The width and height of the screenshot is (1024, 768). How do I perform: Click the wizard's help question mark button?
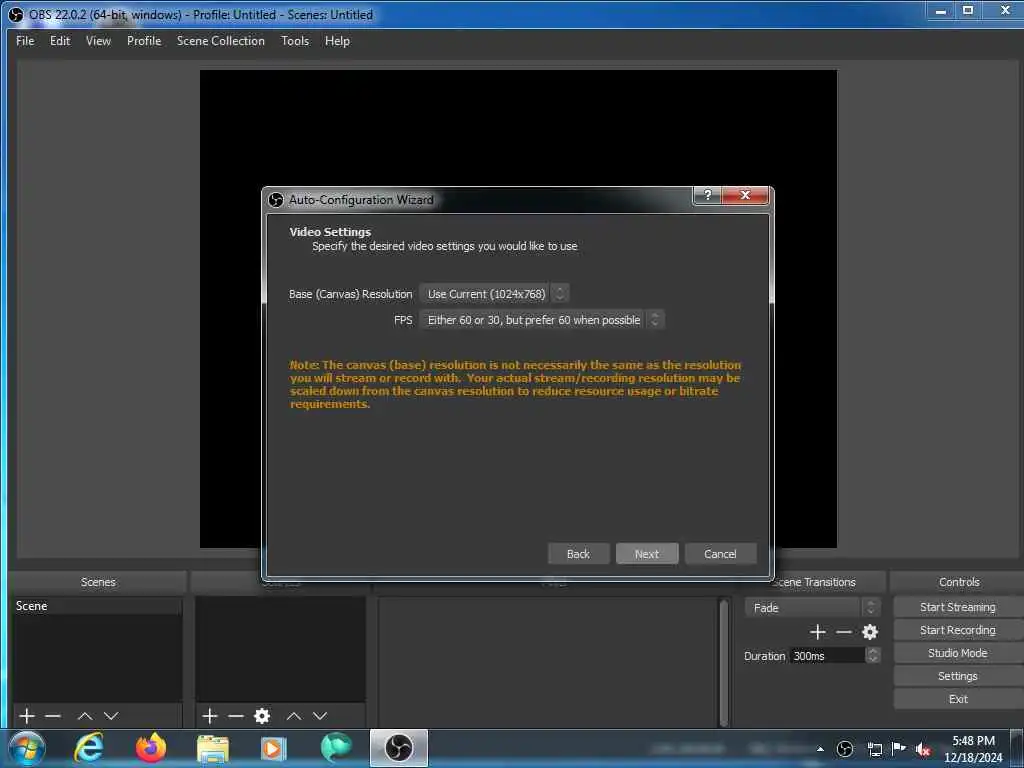(707, 195)
